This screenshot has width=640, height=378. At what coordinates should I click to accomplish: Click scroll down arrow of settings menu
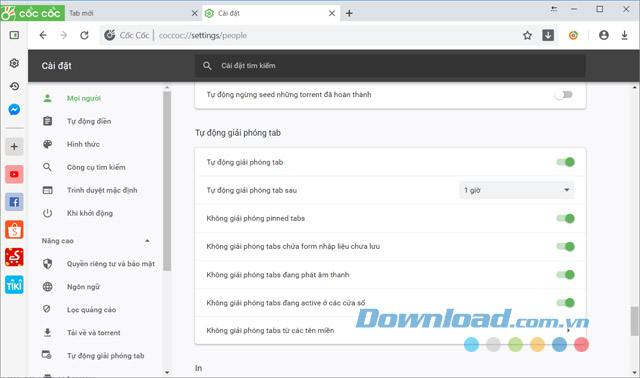click(167, 372)
